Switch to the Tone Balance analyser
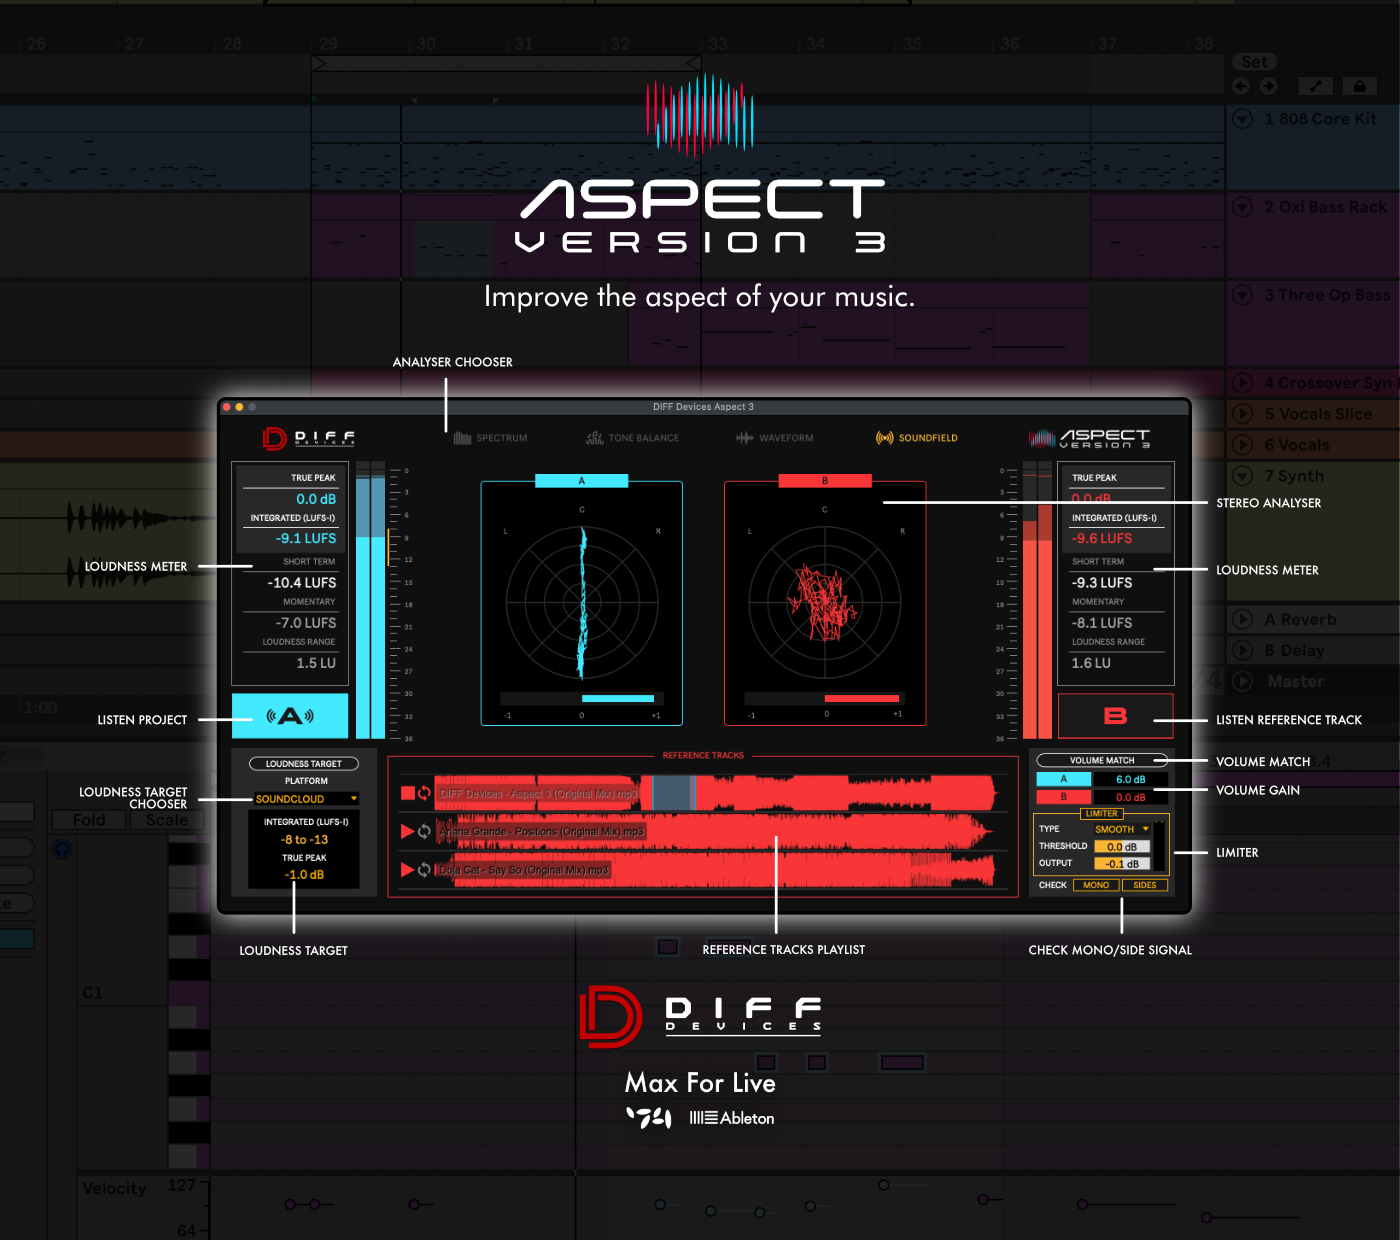Viewport: 1400px width, 1240px height. click(x=632, y=438)
